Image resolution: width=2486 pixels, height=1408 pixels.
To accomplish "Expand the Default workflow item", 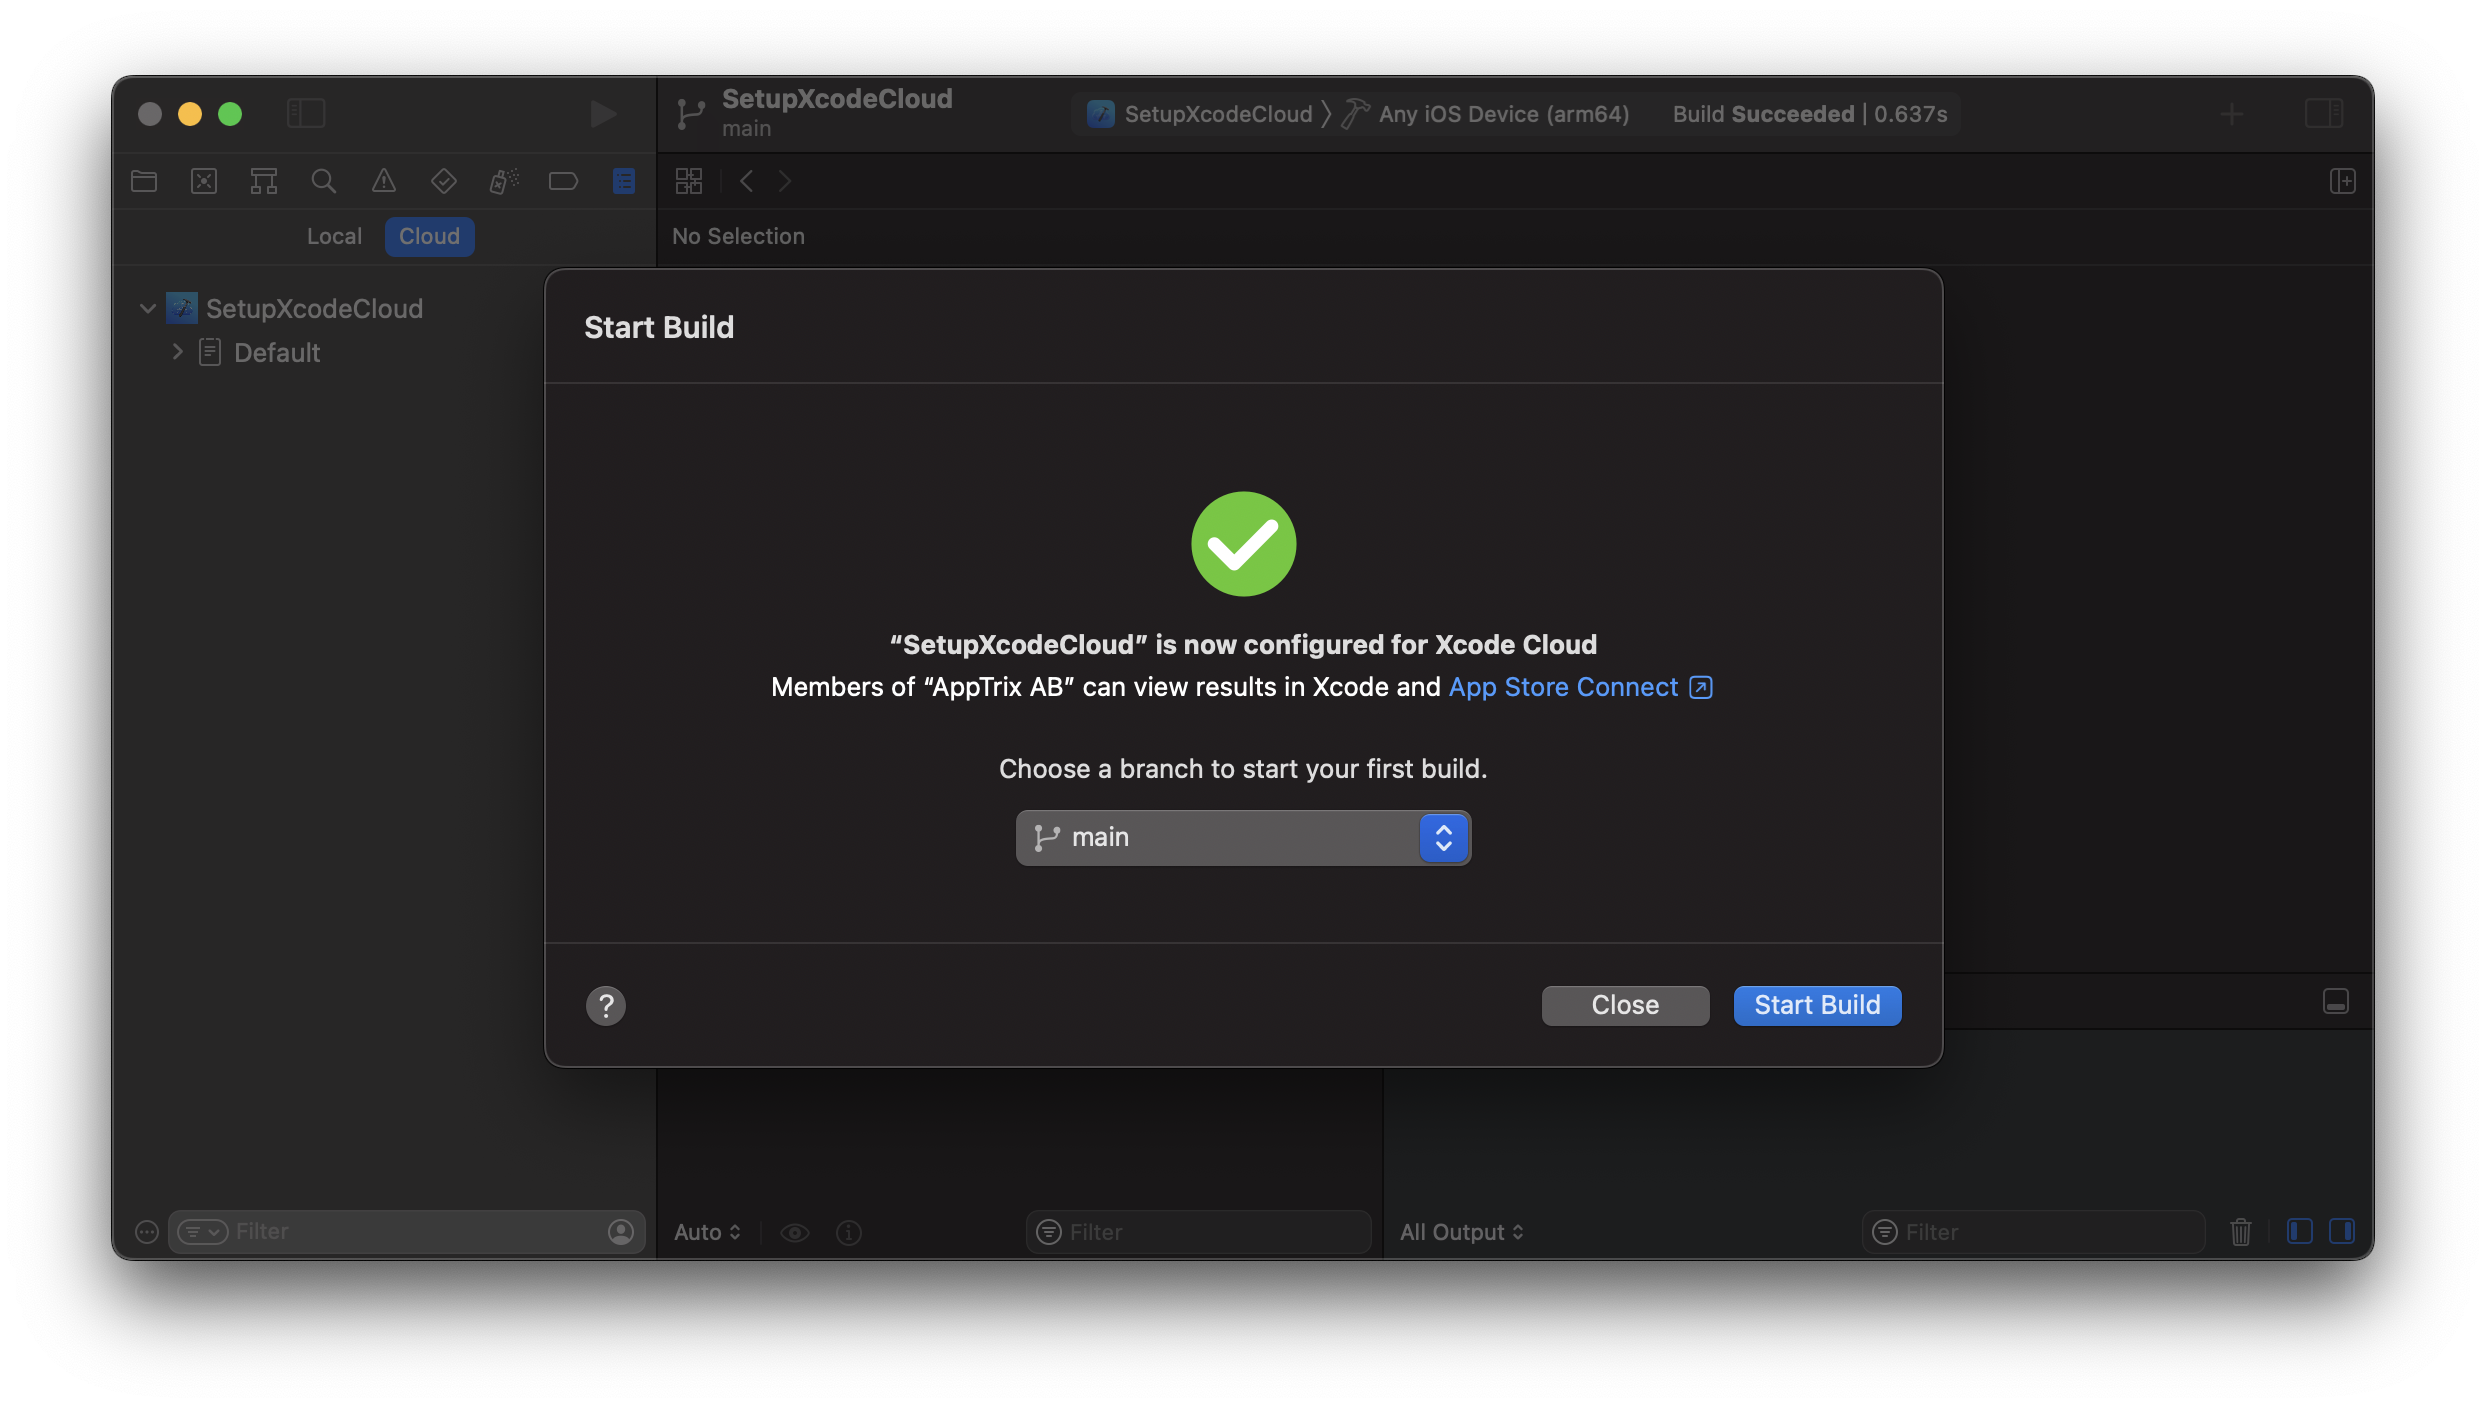I will click(177, 351).
